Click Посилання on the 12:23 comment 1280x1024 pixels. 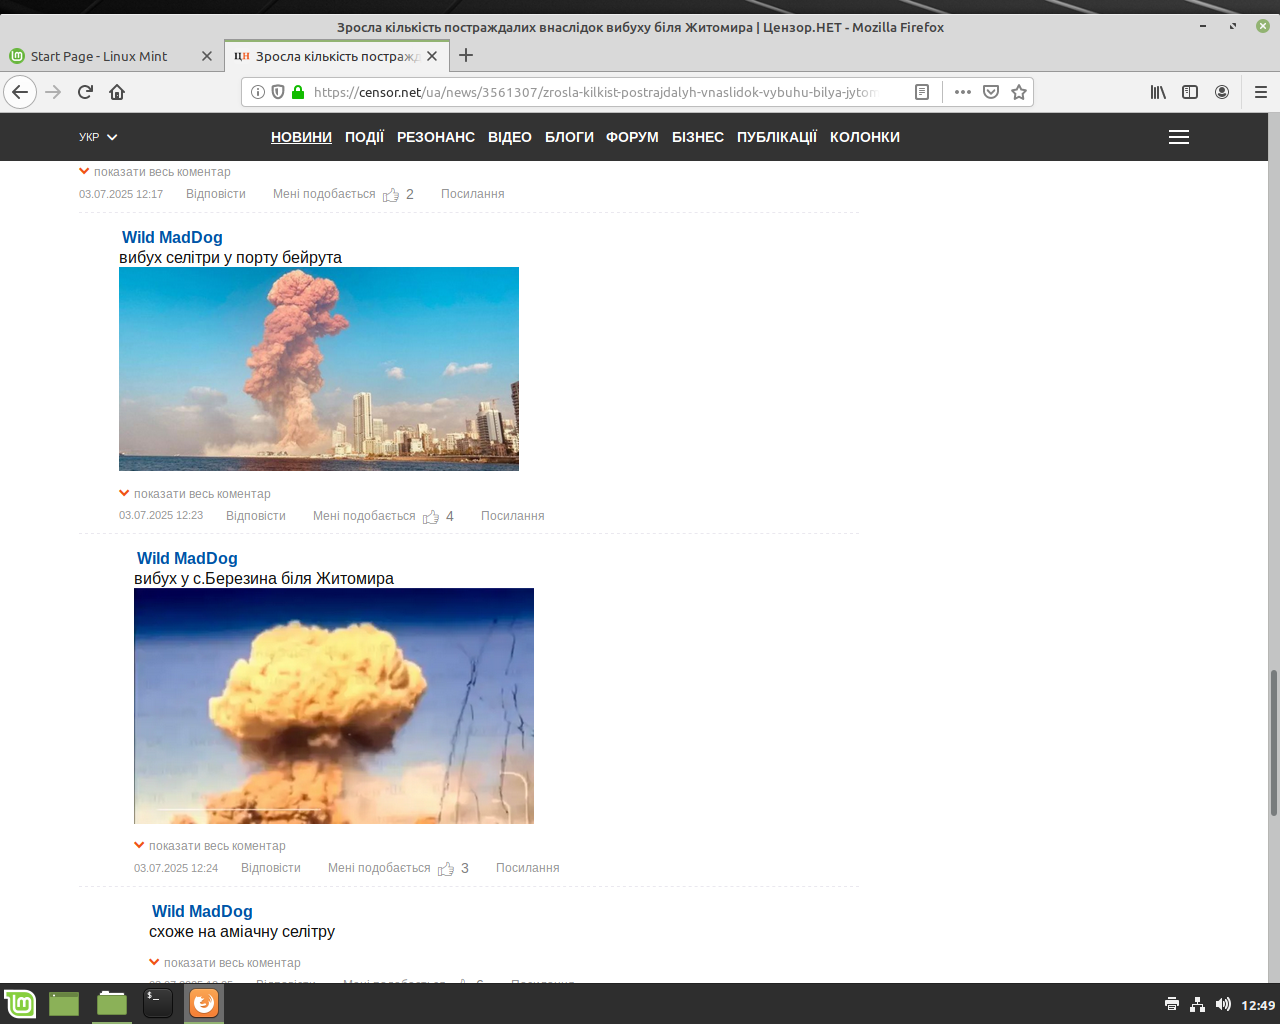pos(513,516)
